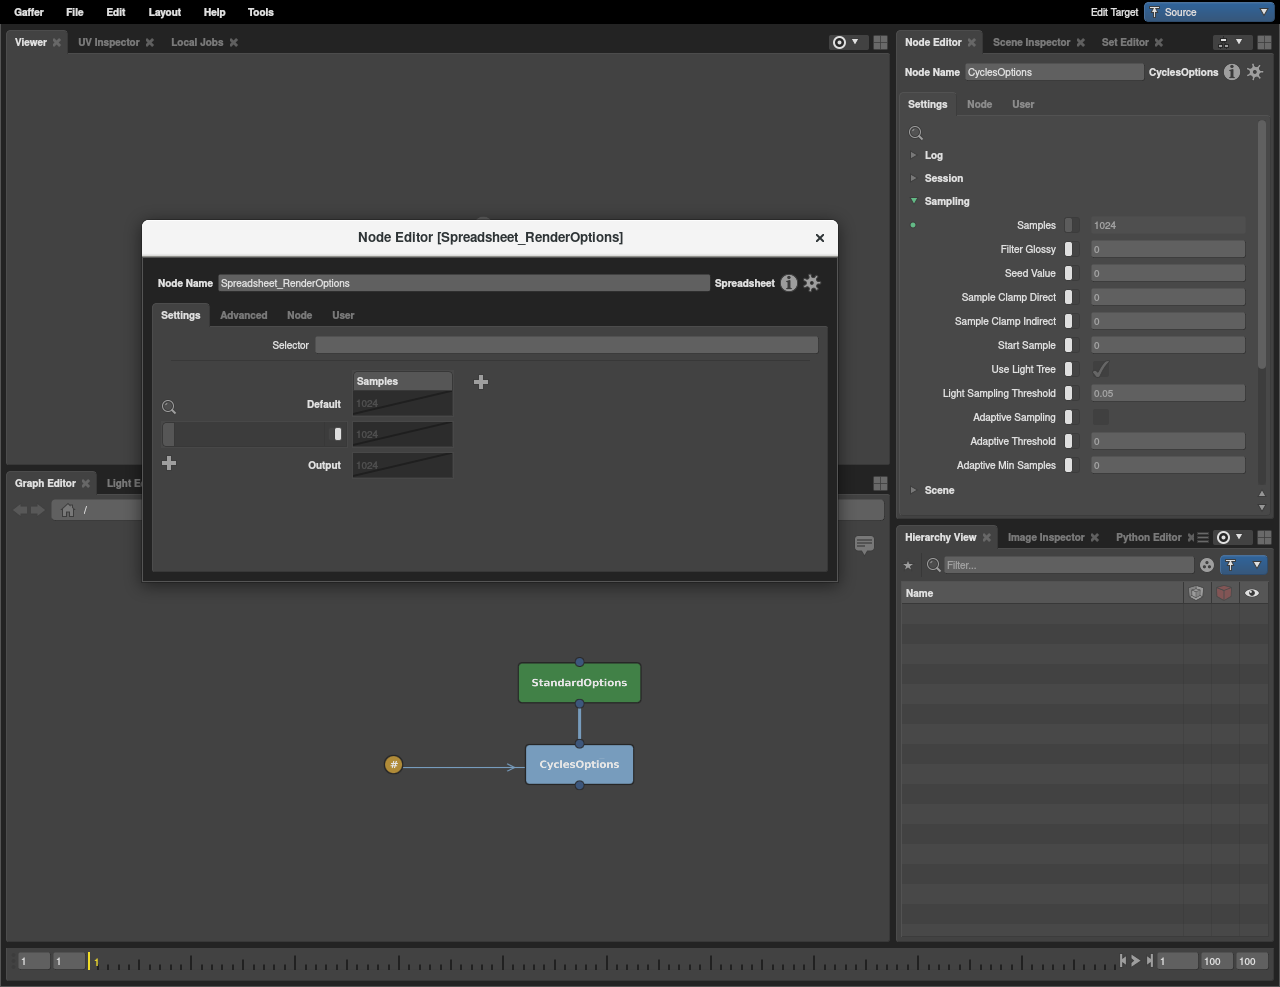Open the Node Editor pinning dropdown
1280x987 pixels.
pyautogui.click(x=1231, y=42)
